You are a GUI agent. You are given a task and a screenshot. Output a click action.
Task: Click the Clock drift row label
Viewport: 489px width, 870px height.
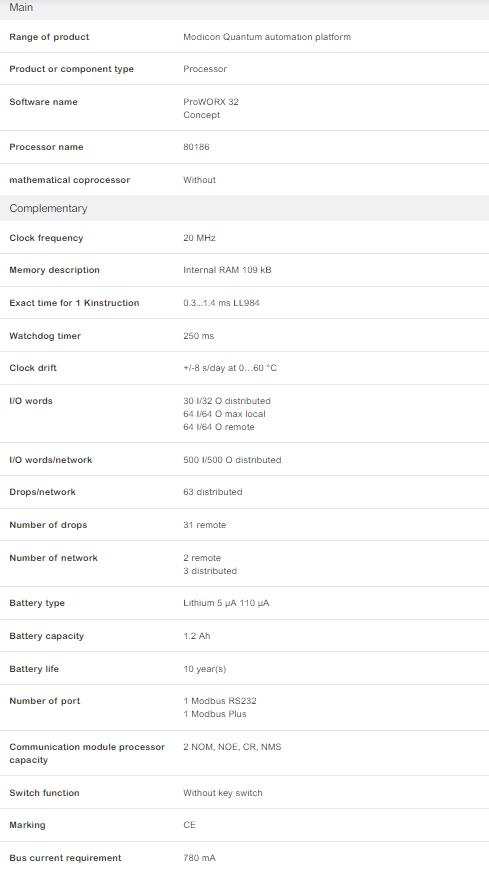coord(33,368)
